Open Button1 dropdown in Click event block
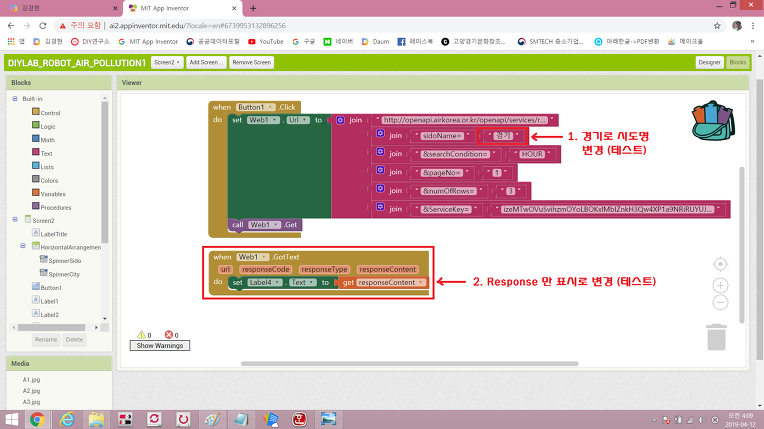This screenshot has height=429, width=764. pos(256,107)
